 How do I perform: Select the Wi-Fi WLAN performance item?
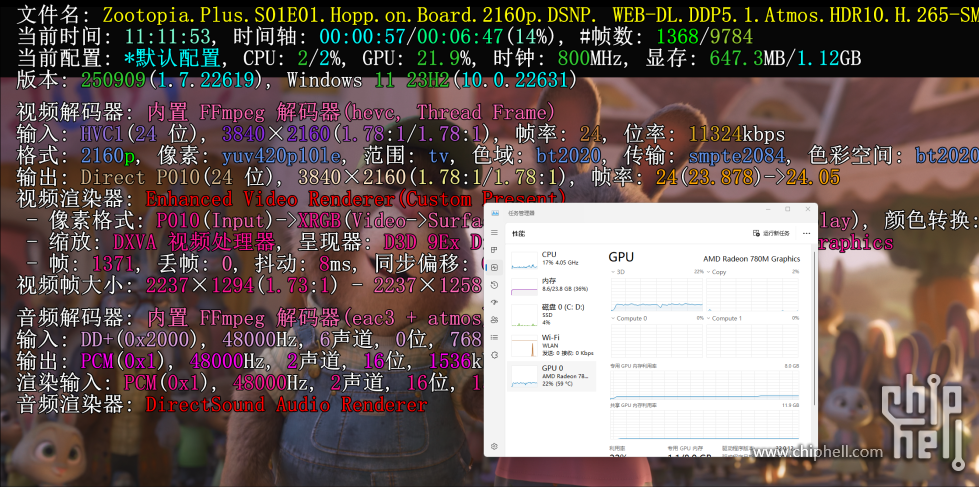pos(552,345)
